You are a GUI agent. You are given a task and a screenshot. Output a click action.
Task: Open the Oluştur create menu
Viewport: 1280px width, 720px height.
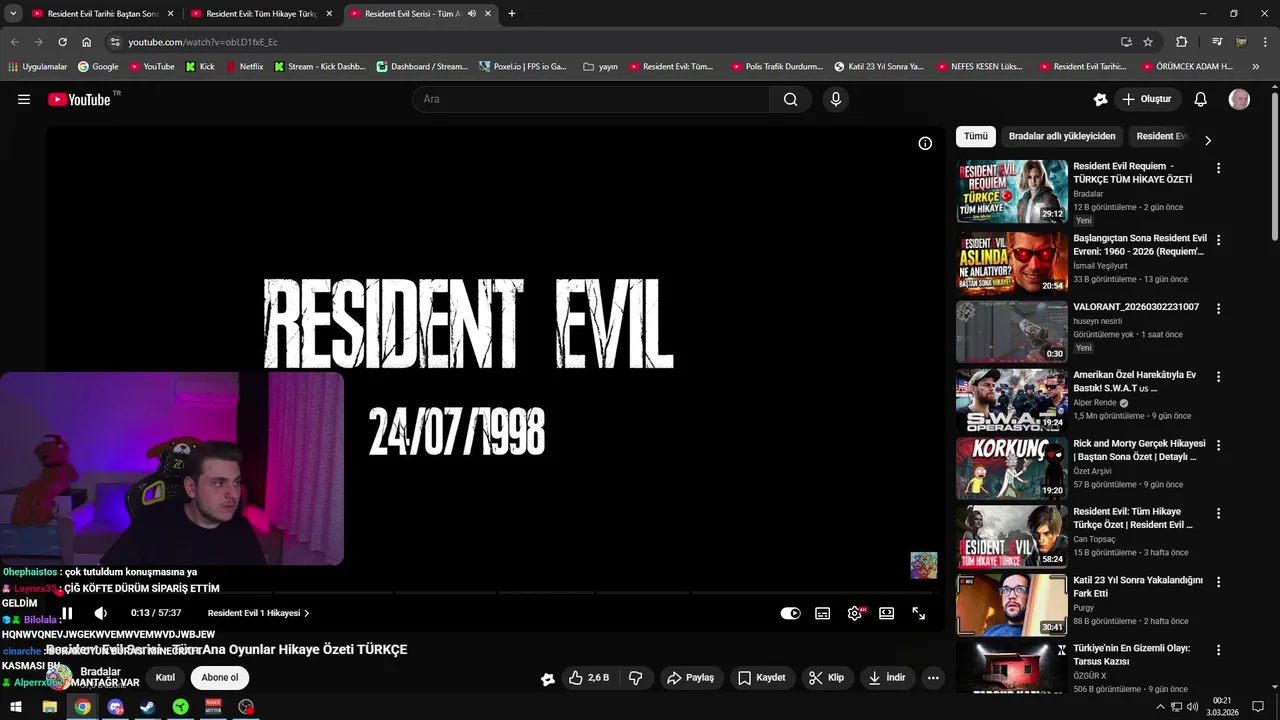click(x=1147, y=99)
